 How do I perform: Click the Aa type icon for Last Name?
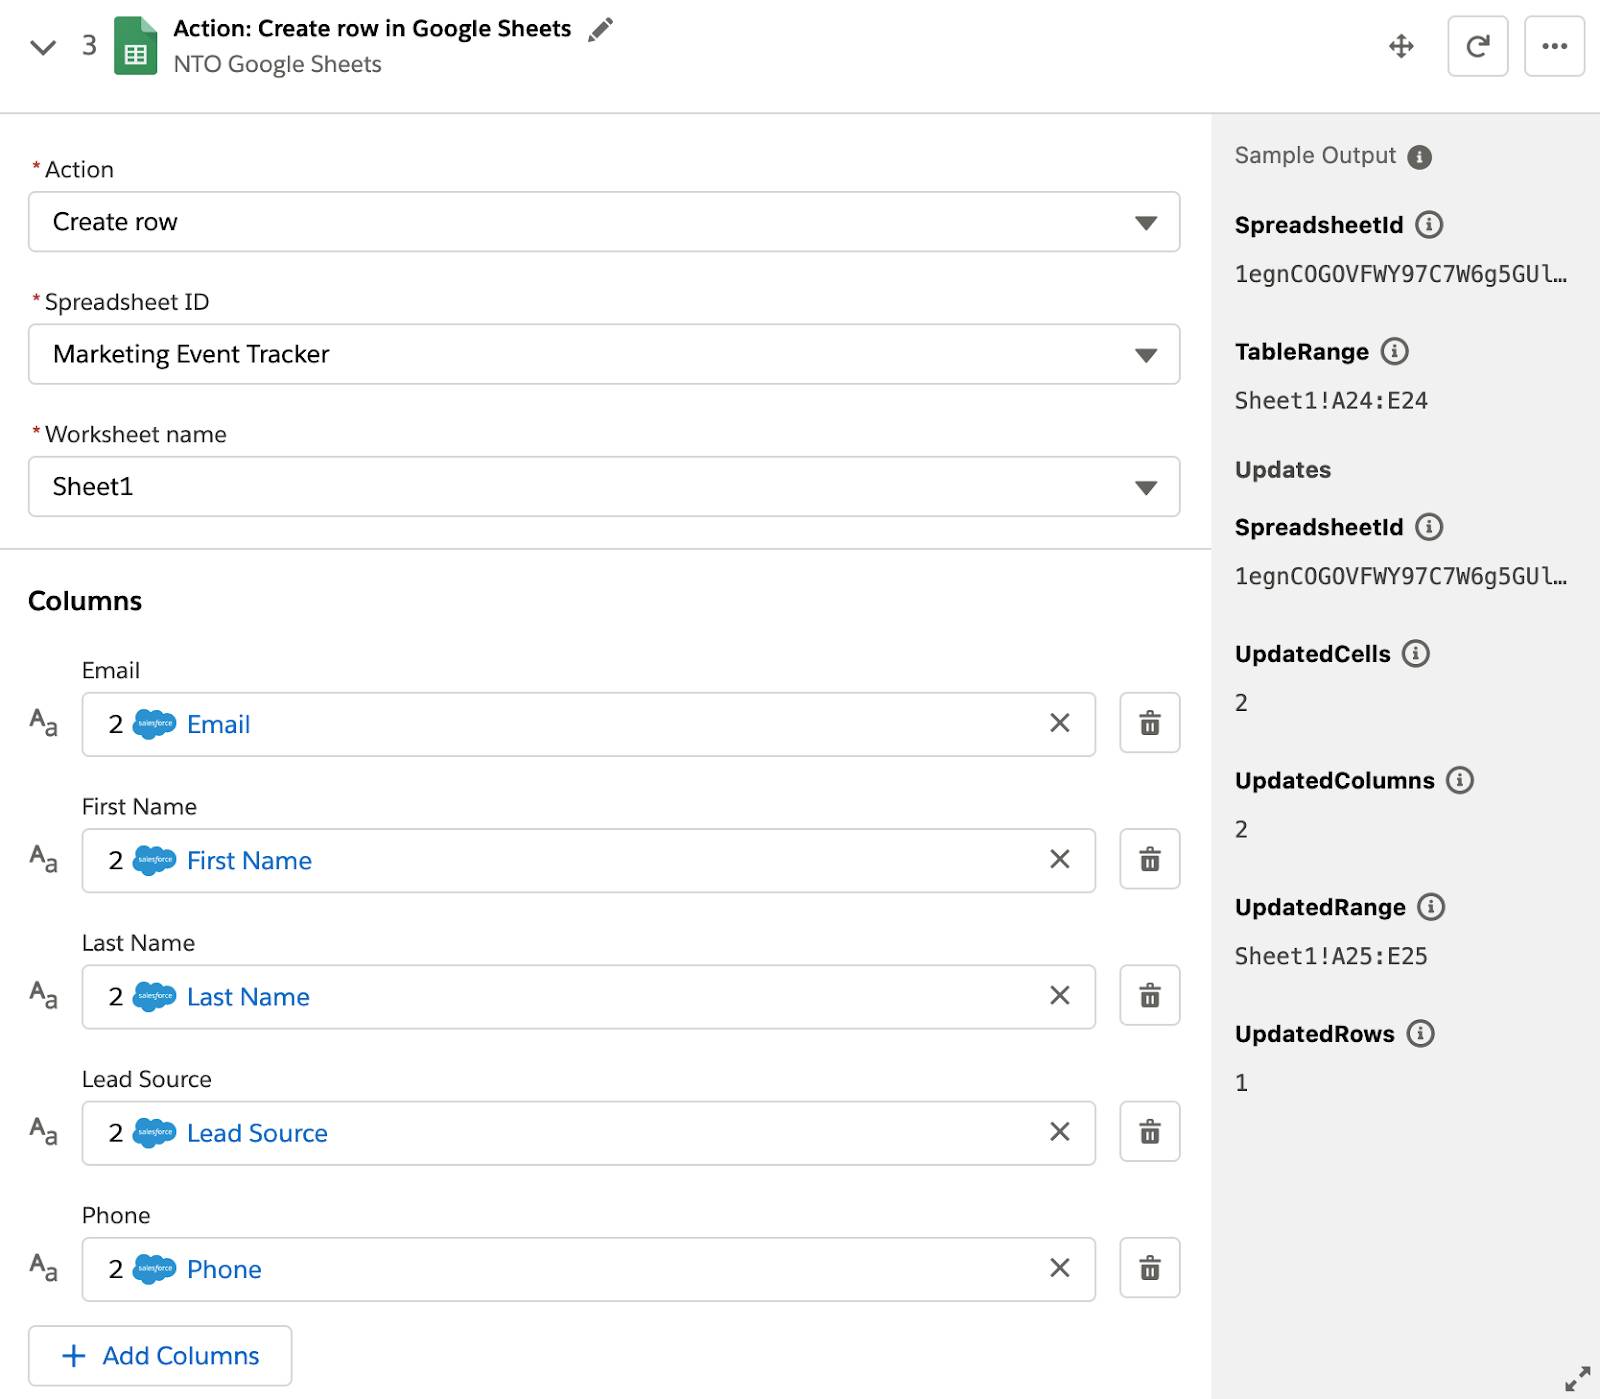pos(43,994)
